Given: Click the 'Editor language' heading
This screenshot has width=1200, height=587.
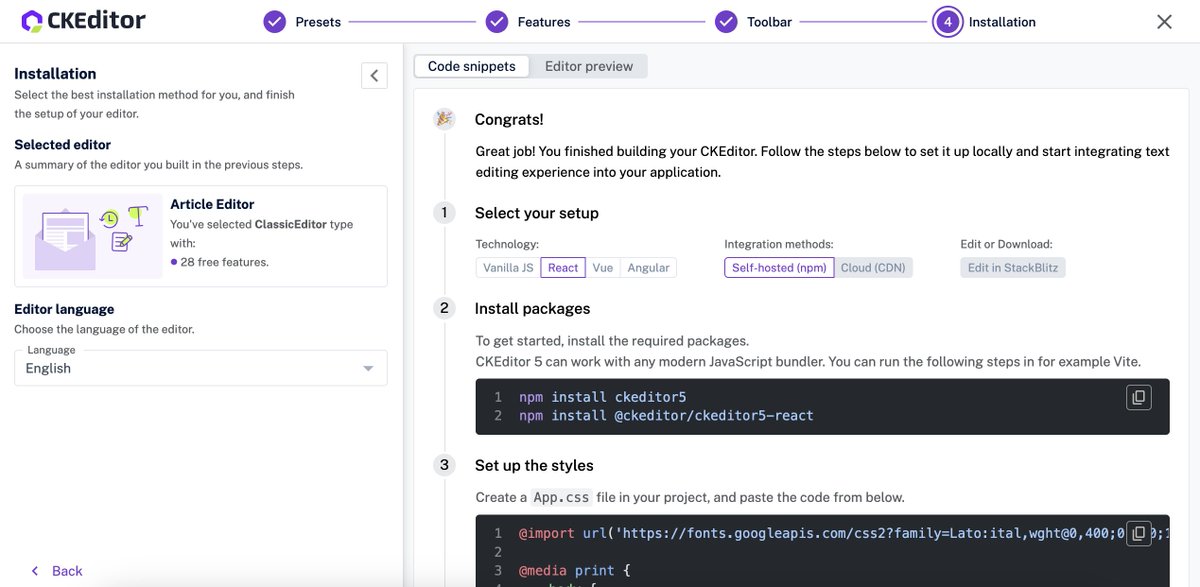Looking at the screenshot, I should coord(64,309).
